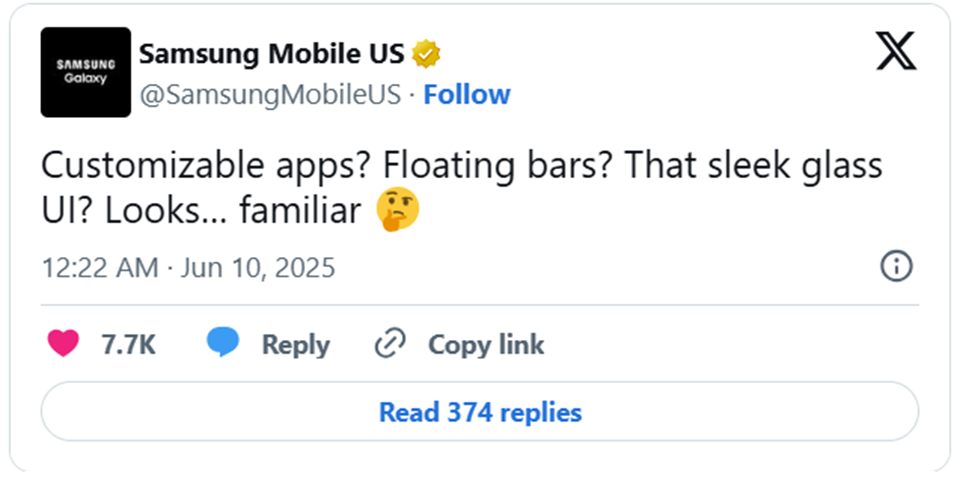Open the tweet info circle icon

(x=896, y=266)
